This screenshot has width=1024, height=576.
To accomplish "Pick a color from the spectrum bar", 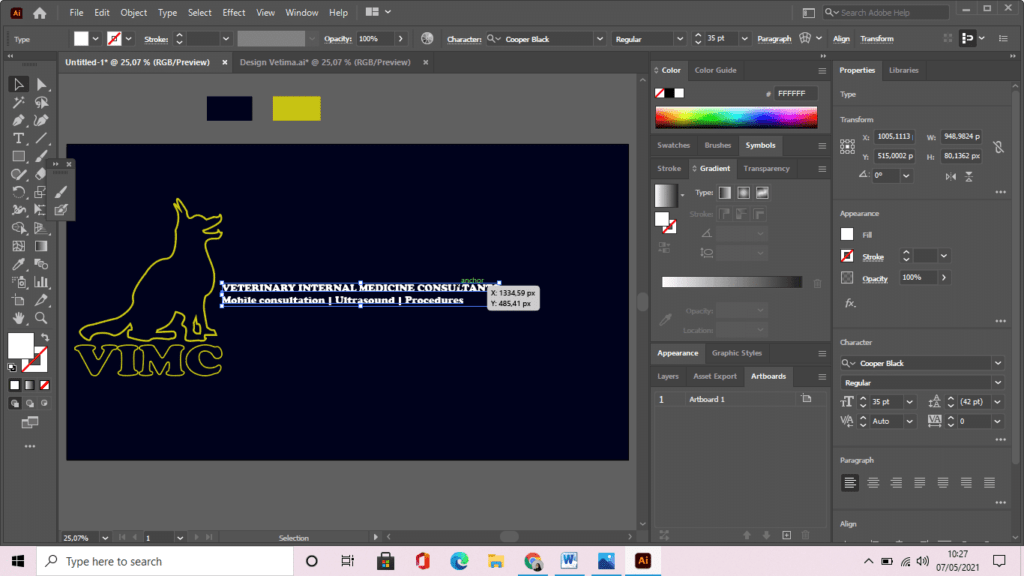I will coord(736,117).
